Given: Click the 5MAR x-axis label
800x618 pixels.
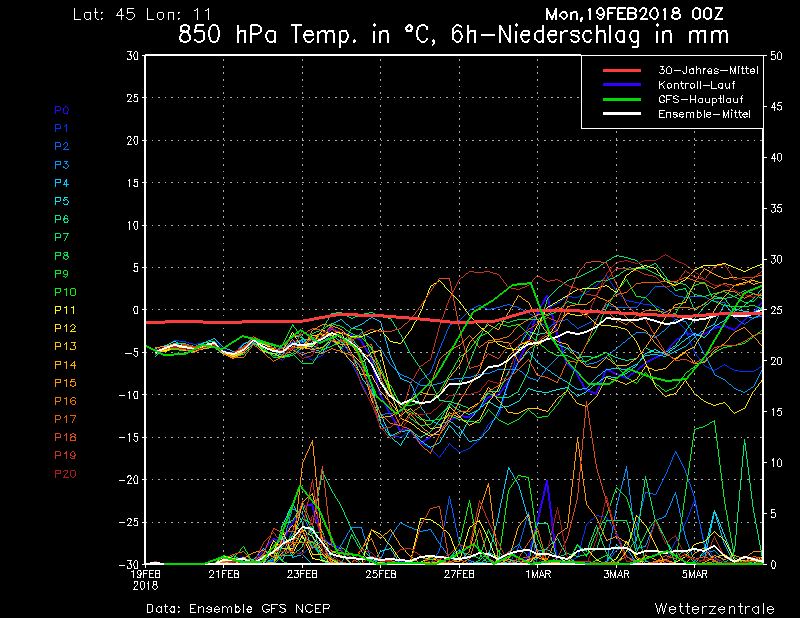Looking at the screenshot, I should tap(695, 574).
